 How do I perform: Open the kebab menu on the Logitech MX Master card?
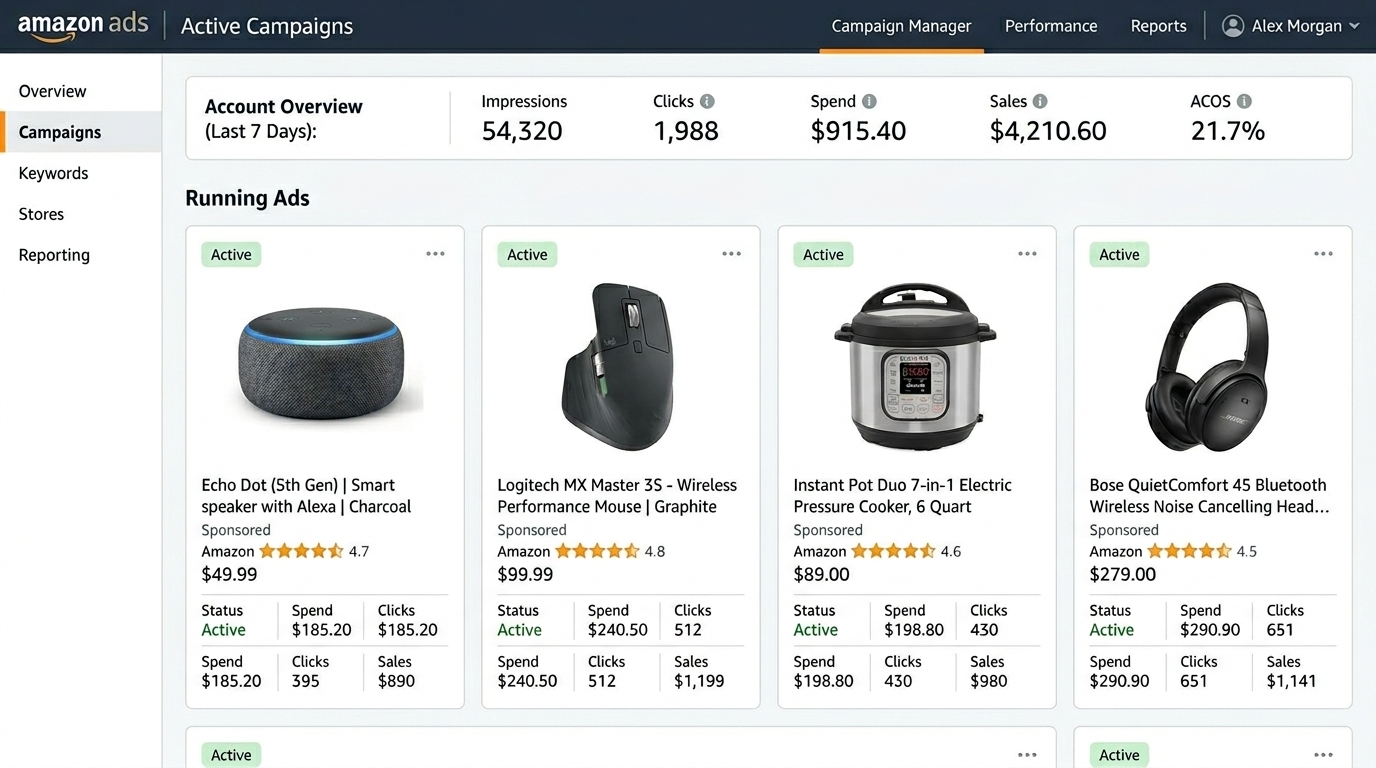pos(731,254)
